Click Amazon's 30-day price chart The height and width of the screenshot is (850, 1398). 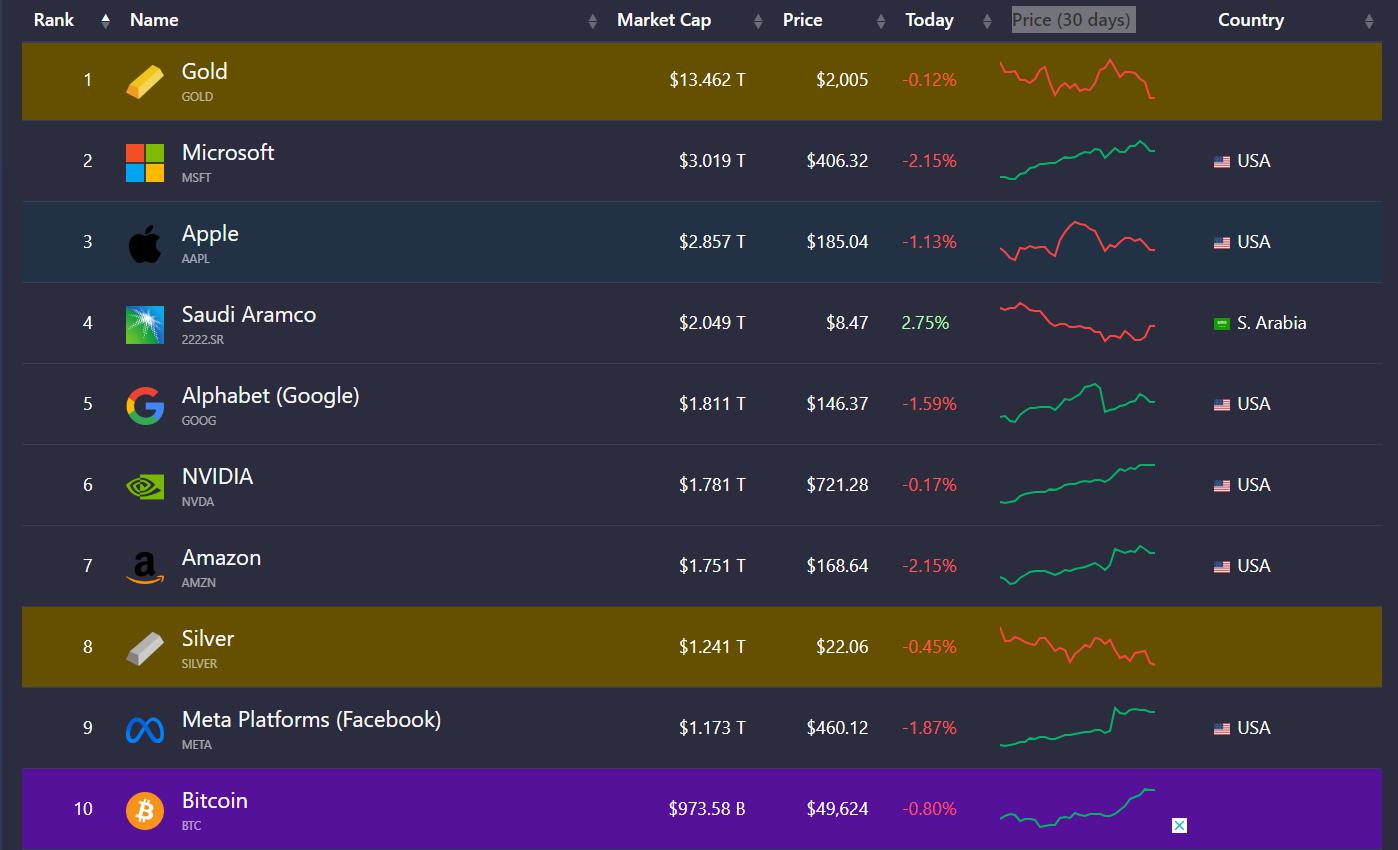coord(1077,565)
